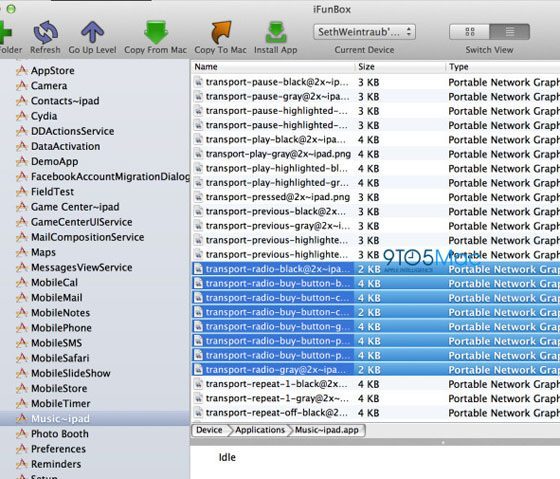Click the Refresh toolbar icon

(45, 32)
